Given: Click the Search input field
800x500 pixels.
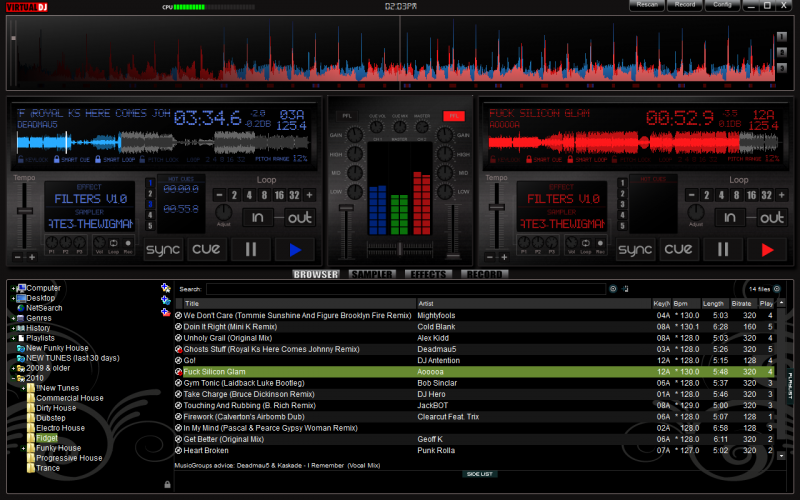Looking at the screenshot, I should coord(406,289).
